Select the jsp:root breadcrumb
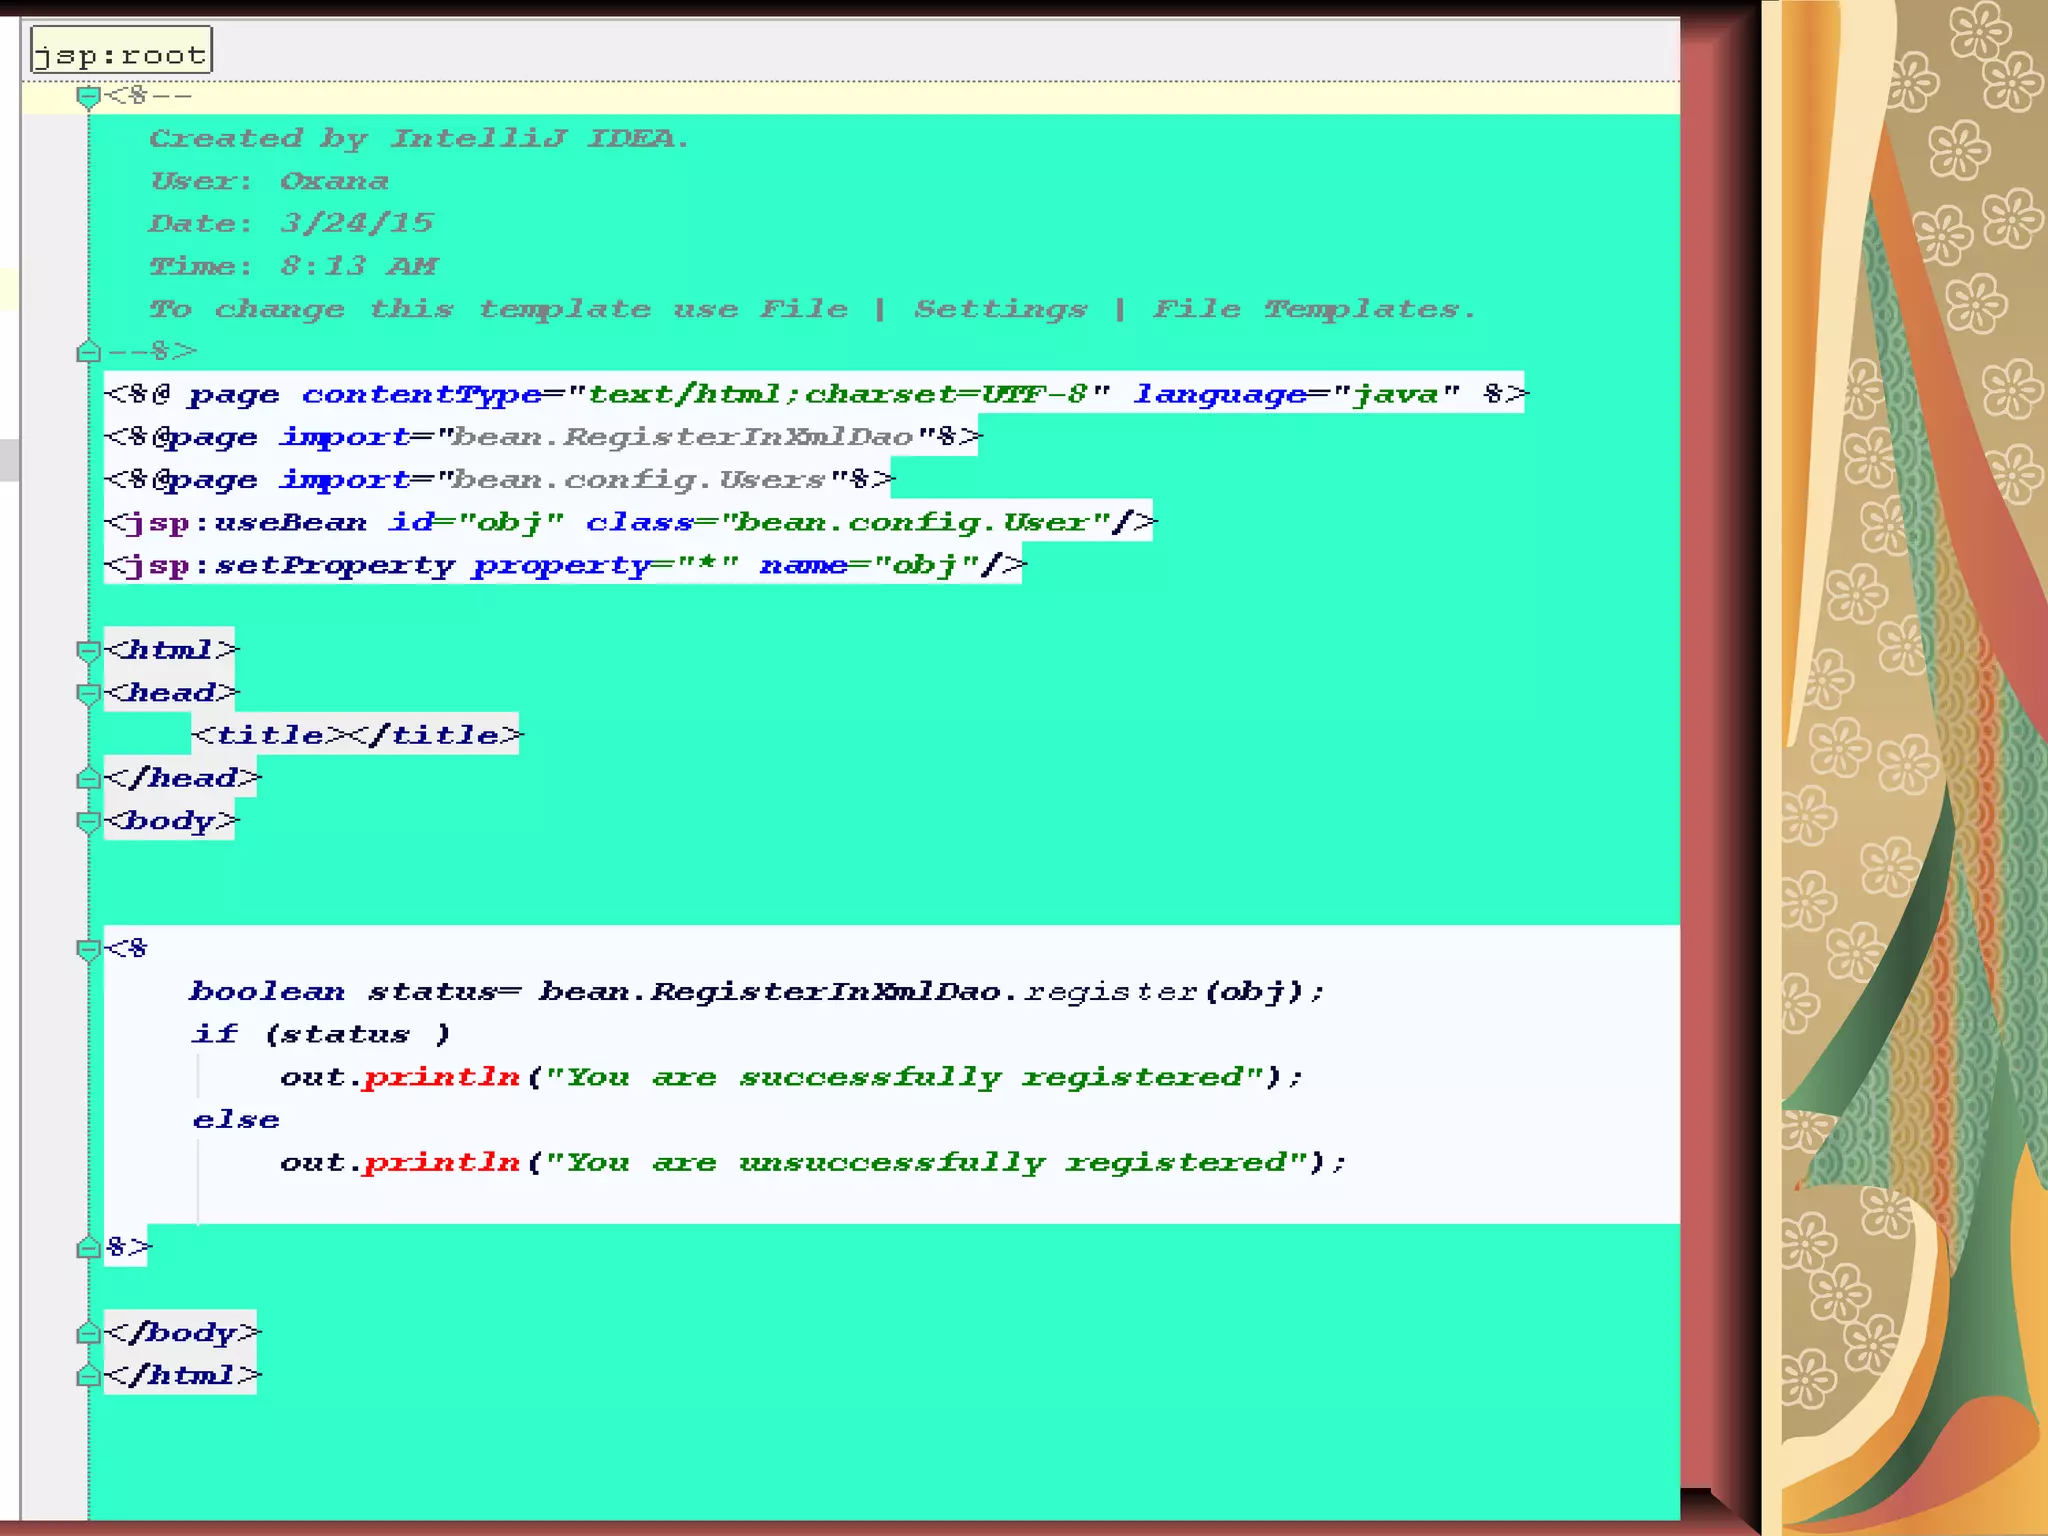Viewport: 2048px width, 1536px height. 121,52
